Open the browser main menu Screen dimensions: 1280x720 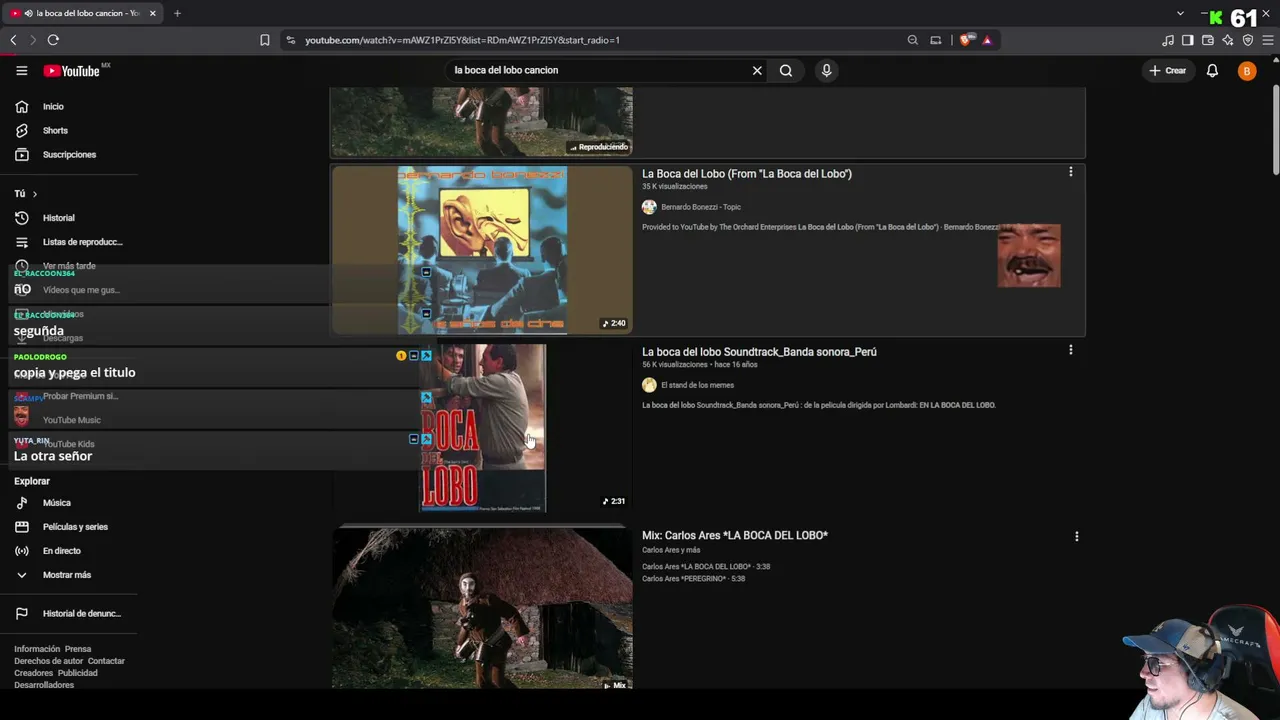[x=1268, y=40]
